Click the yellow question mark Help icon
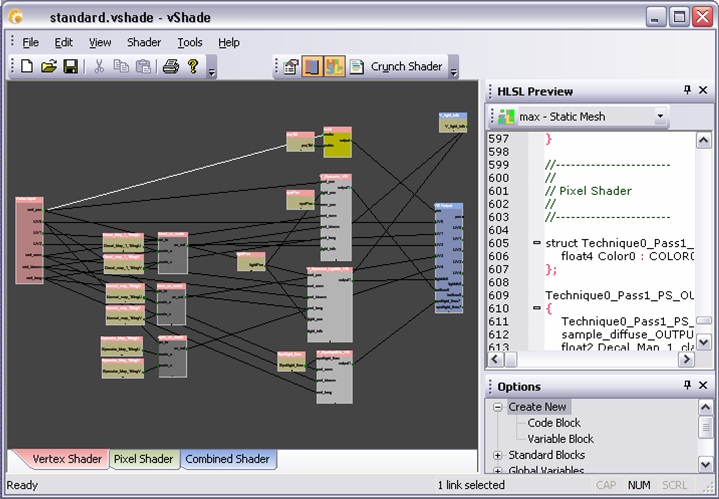Image resolution: width=719 pixels, height=499 pixels. pos(193,67)
